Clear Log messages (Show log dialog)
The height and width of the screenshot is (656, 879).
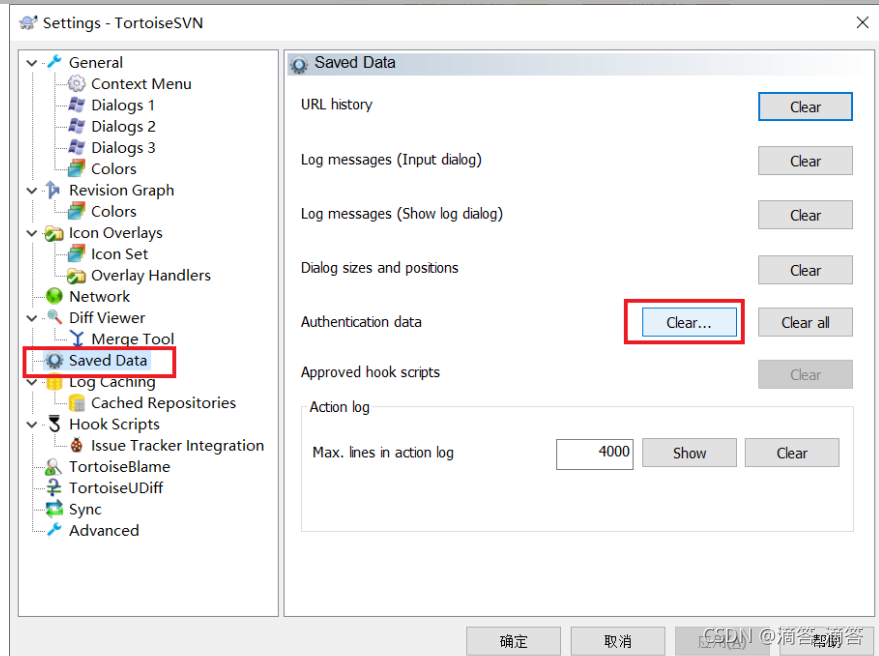(805, 215)
